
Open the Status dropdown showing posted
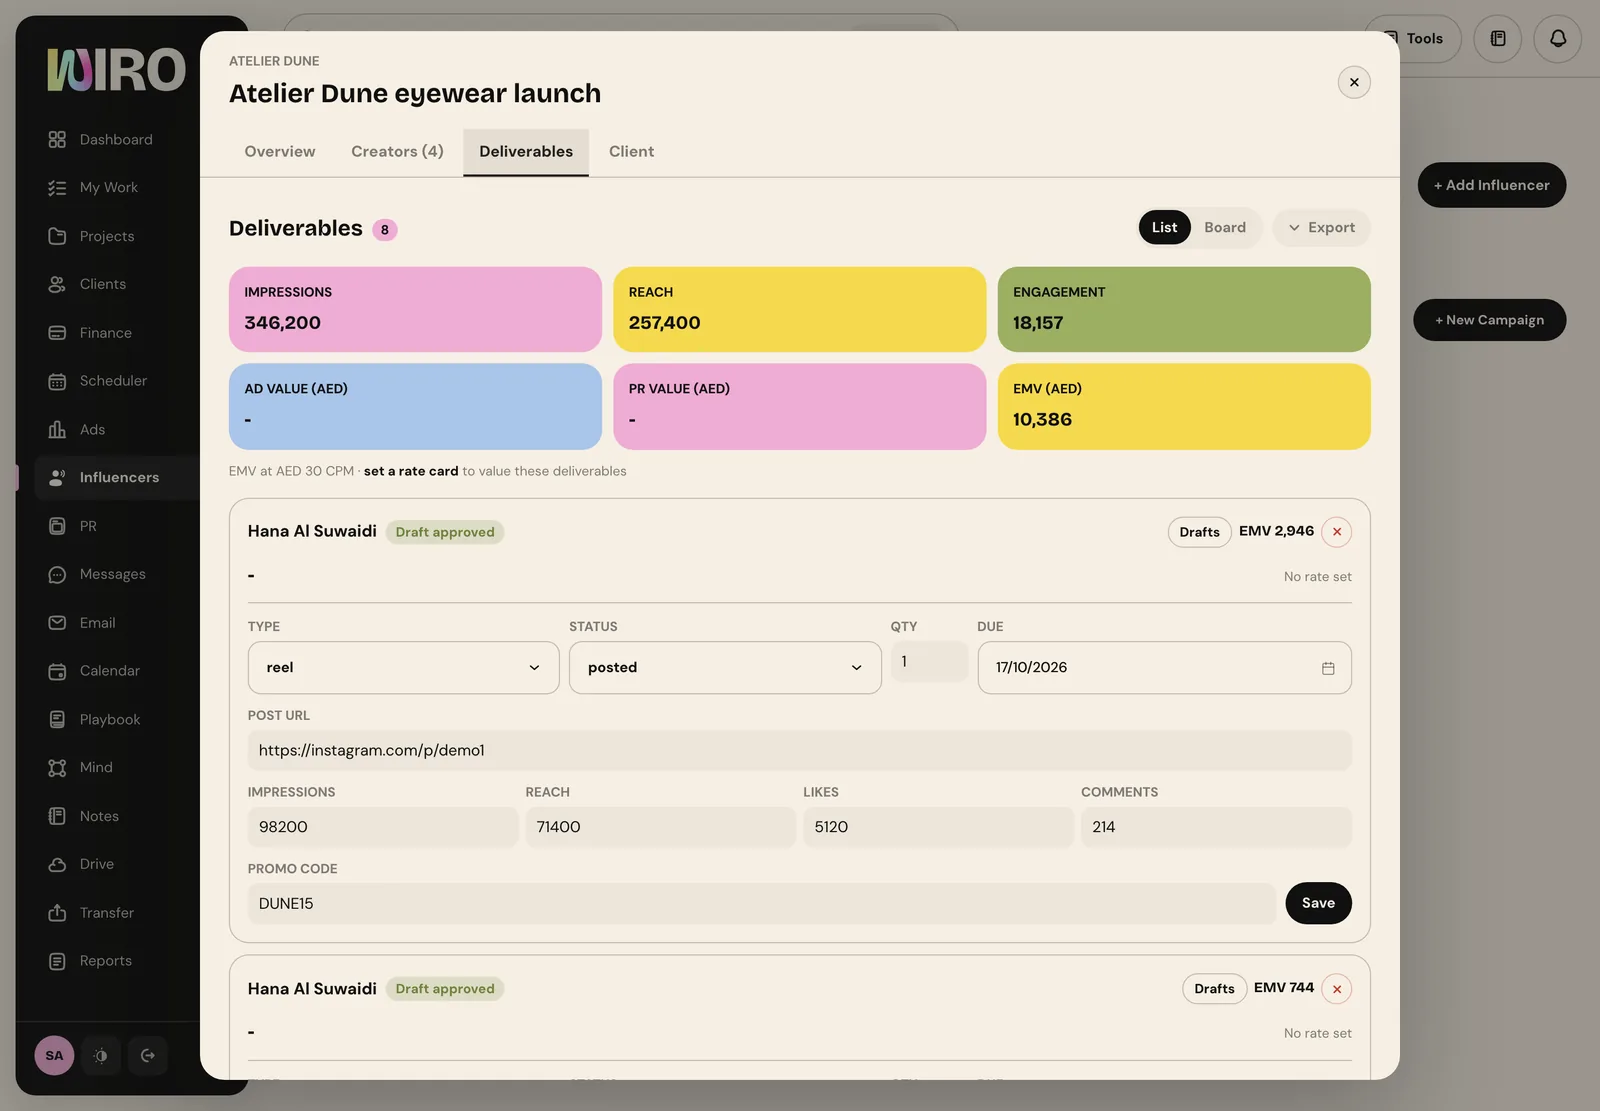tap(725, 667)
